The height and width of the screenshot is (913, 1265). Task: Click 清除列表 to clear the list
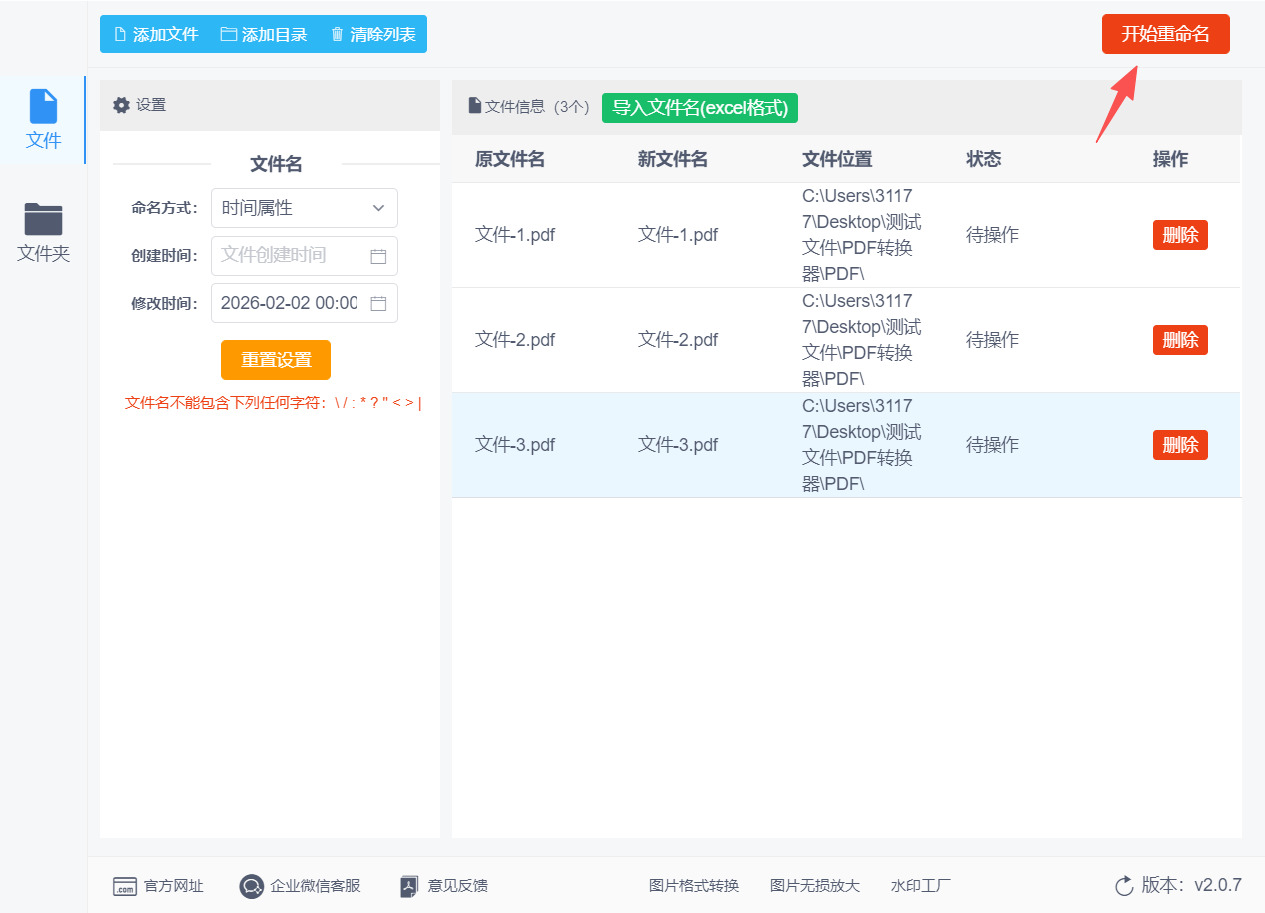[x=373, y=34]
